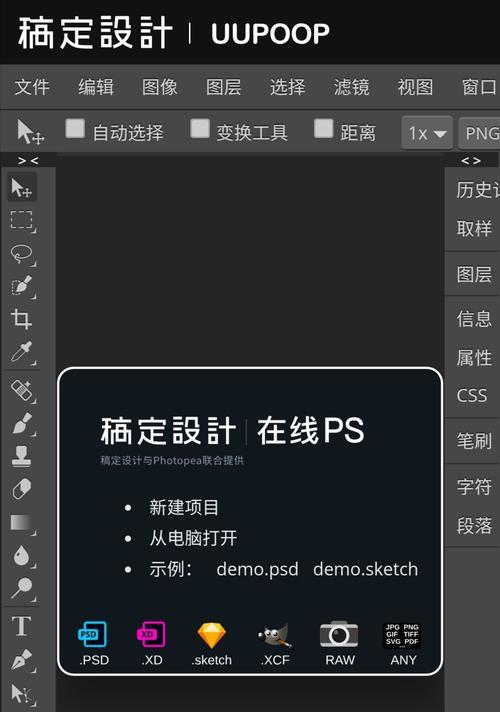Image resolution: width=500 pixels, height=712 pixels.
Task: Click the UUPOOP header text
Action: point(270,34)
